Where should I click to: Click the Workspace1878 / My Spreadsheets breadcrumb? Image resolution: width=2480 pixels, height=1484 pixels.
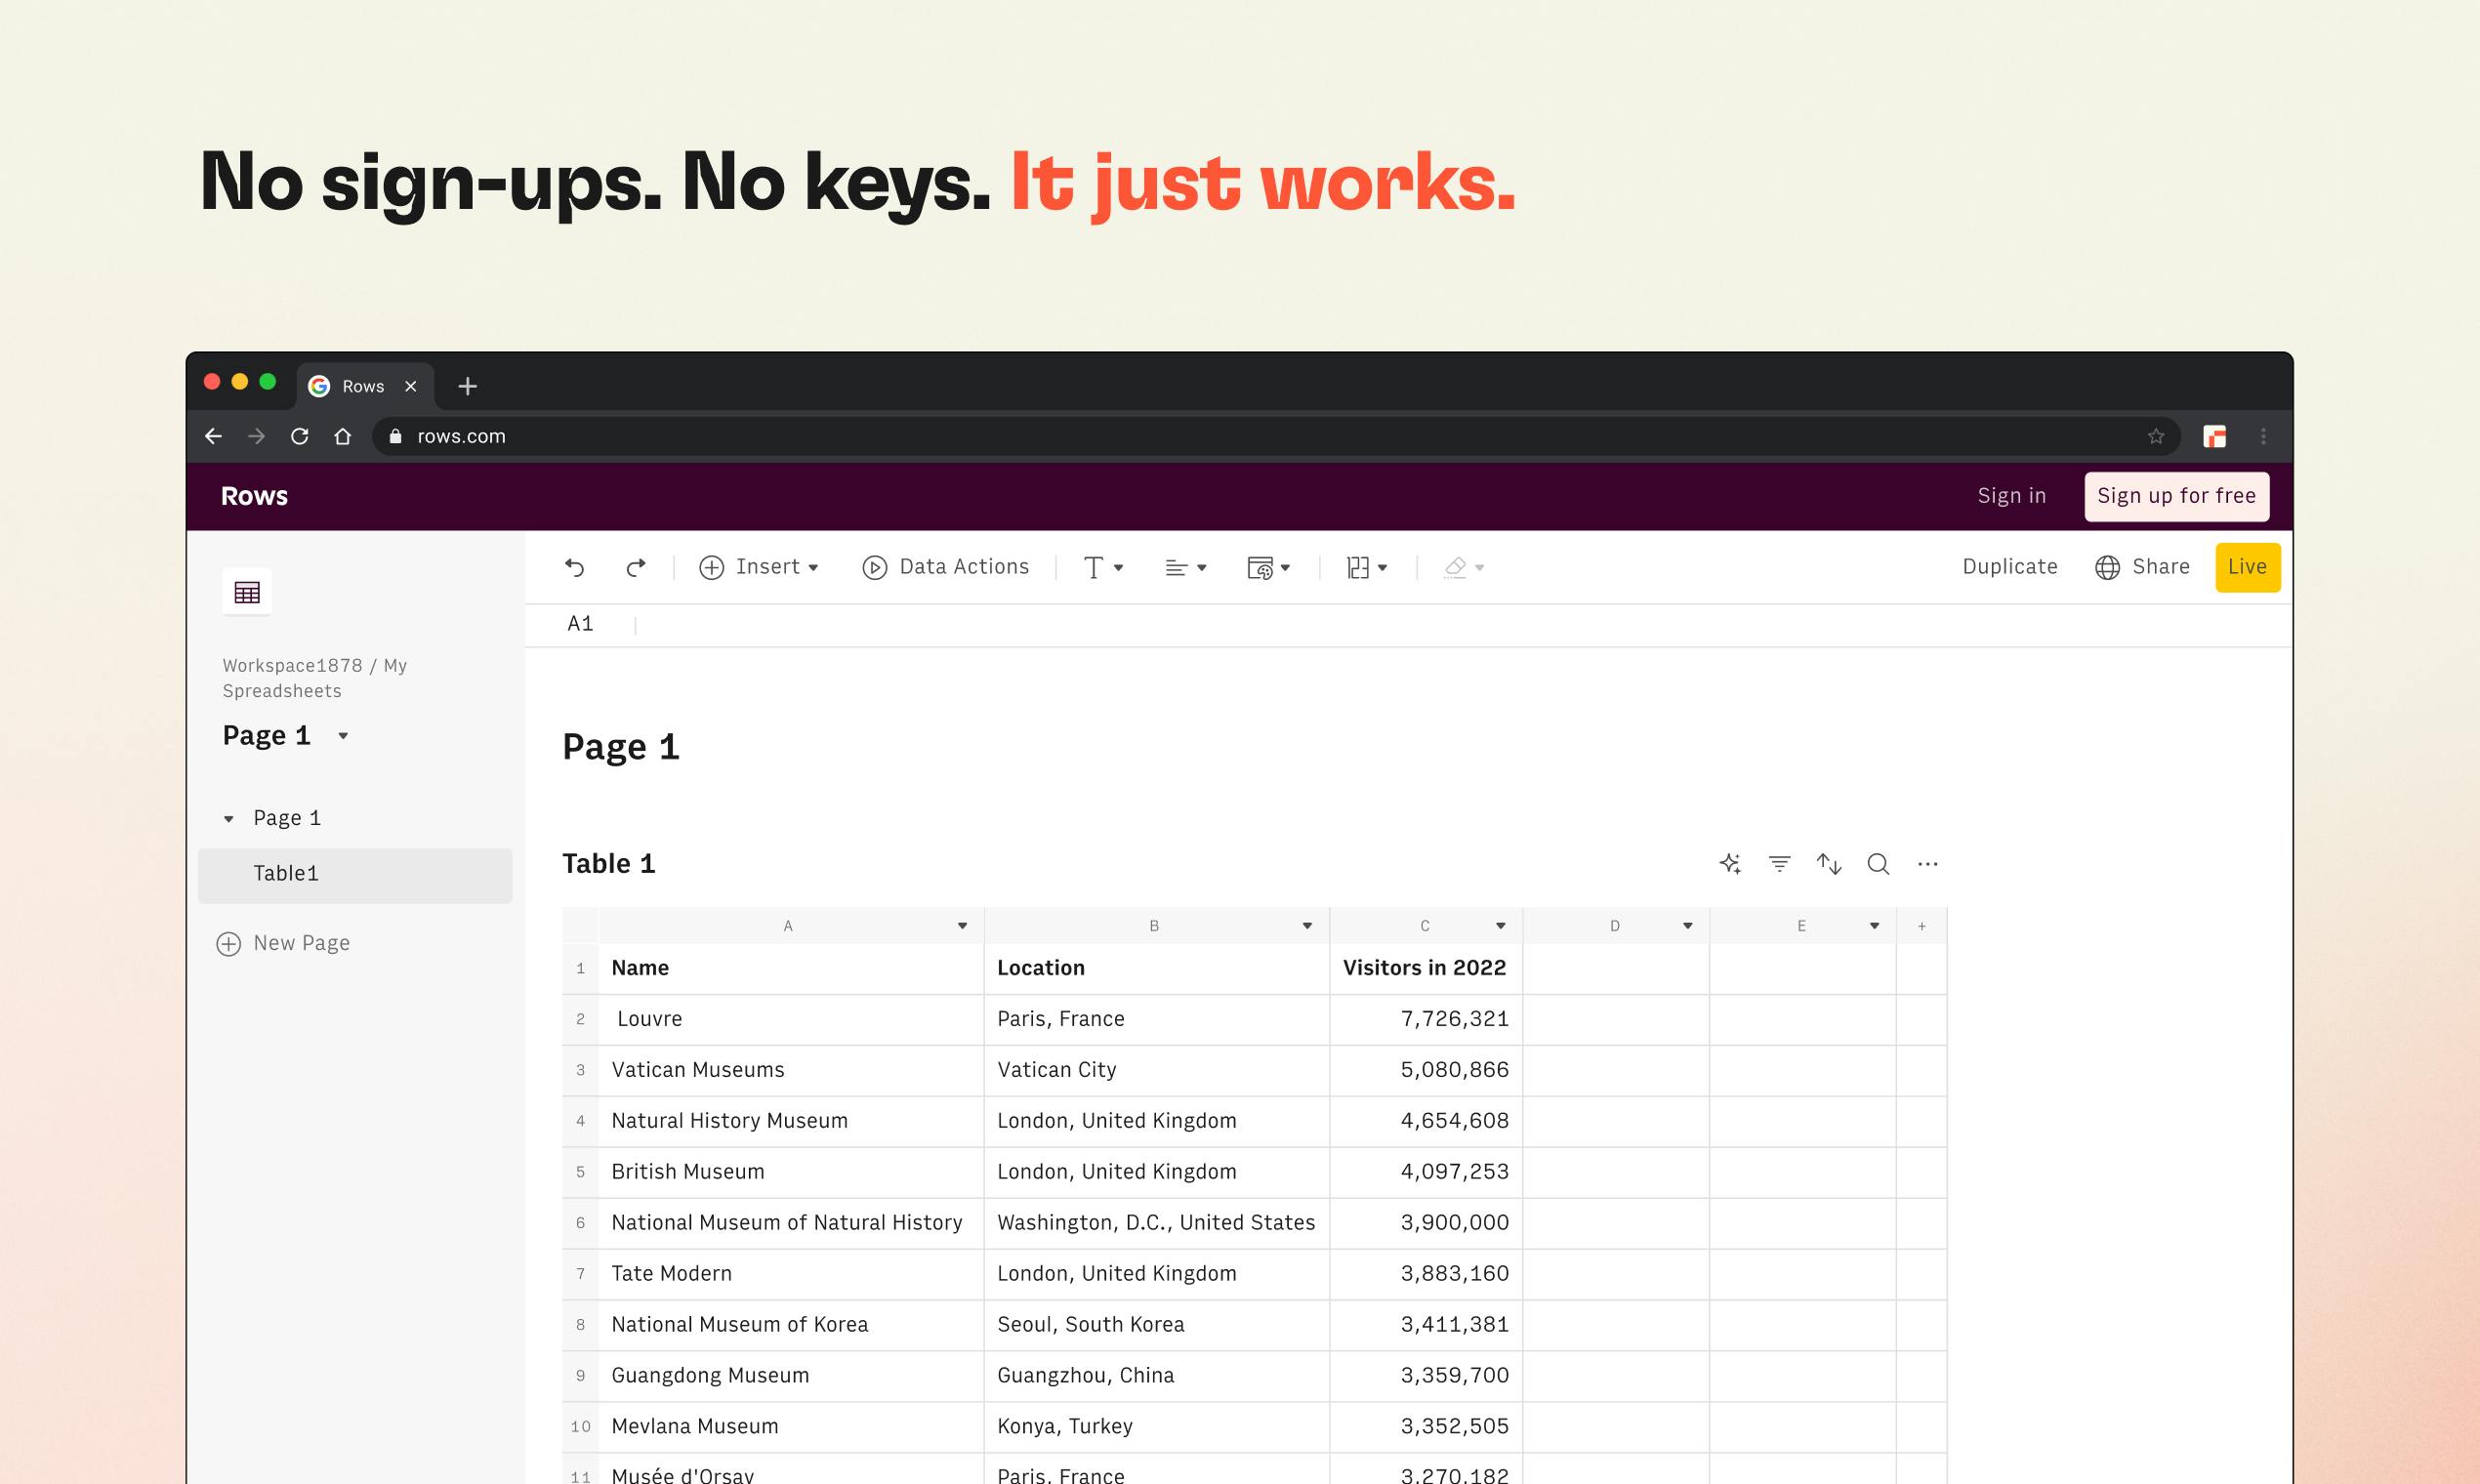point(314,678)
